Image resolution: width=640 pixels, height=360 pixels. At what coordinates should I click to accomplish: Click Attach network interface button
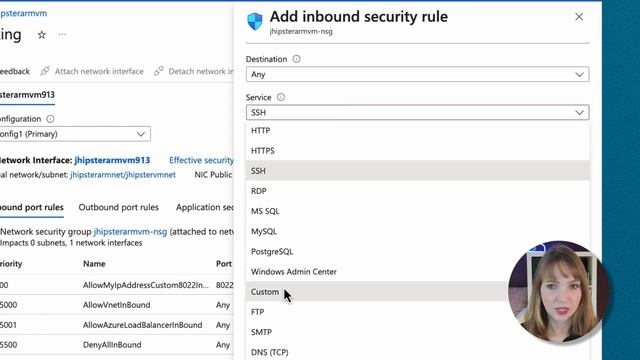[92, 71]
